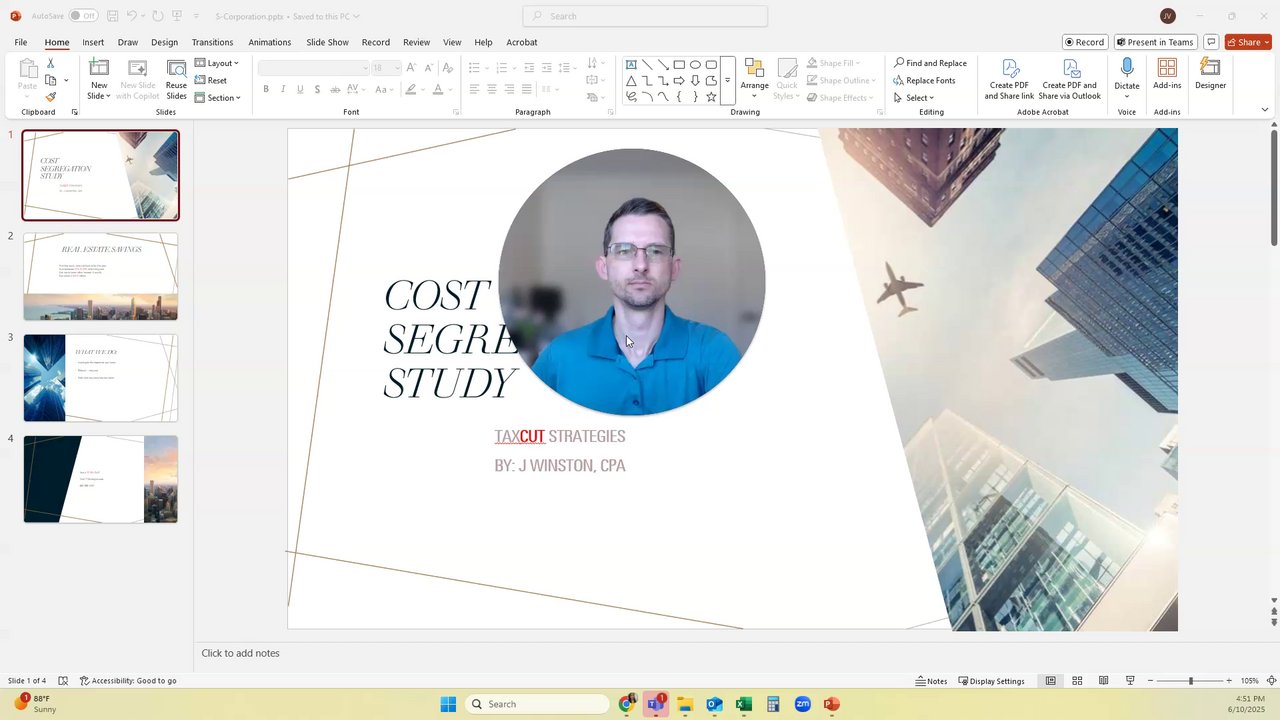Screen dimensions: 1280x720
Task: Open the Select dropdown in Editing
Action: [x=913, y=97]
